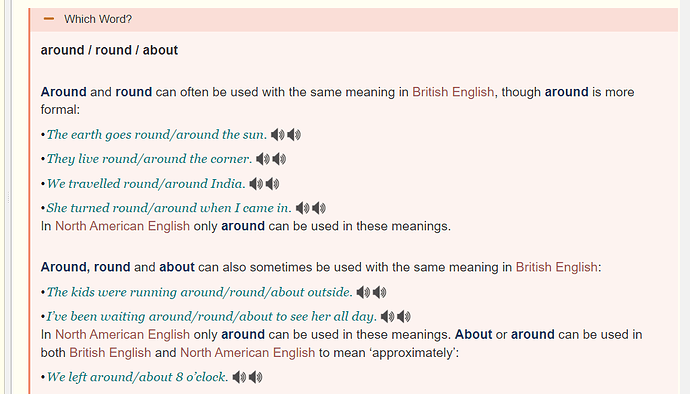Viewport: 690px width, 394px height.
Task: Open North American English link below 'She turned' sentence
Action: click(x=122, y=226)
